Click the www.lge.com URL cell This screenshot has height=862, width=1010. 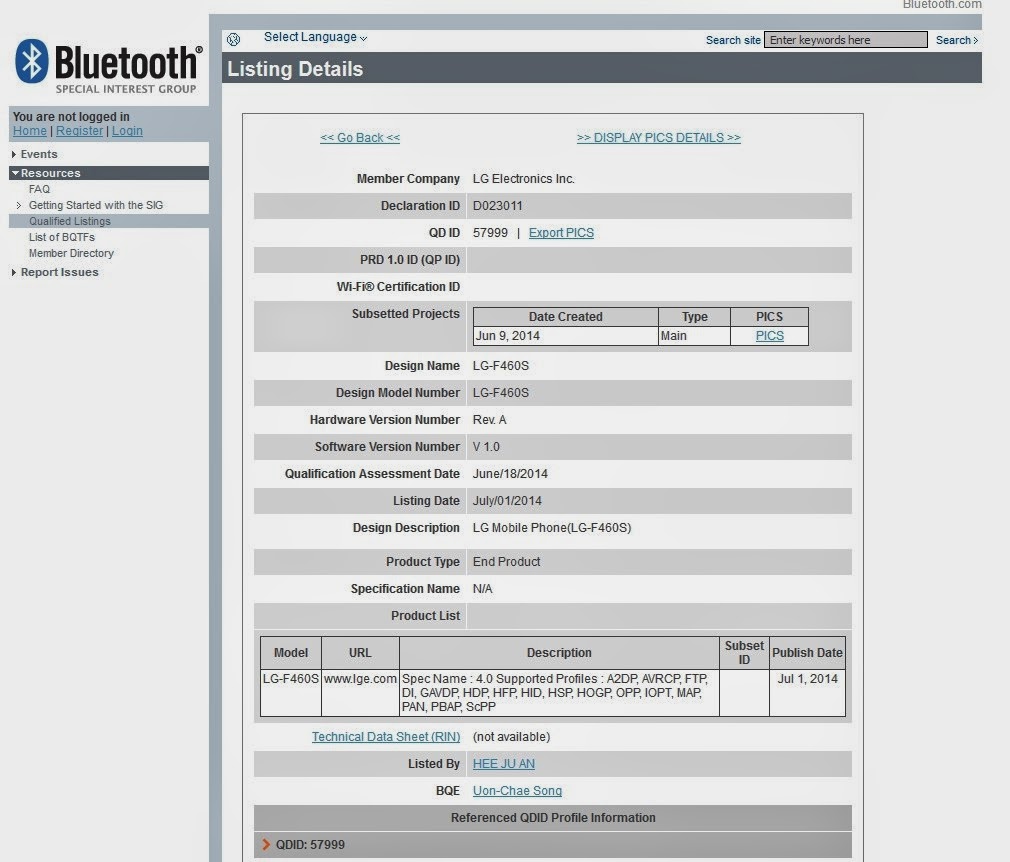click(360, 693)
